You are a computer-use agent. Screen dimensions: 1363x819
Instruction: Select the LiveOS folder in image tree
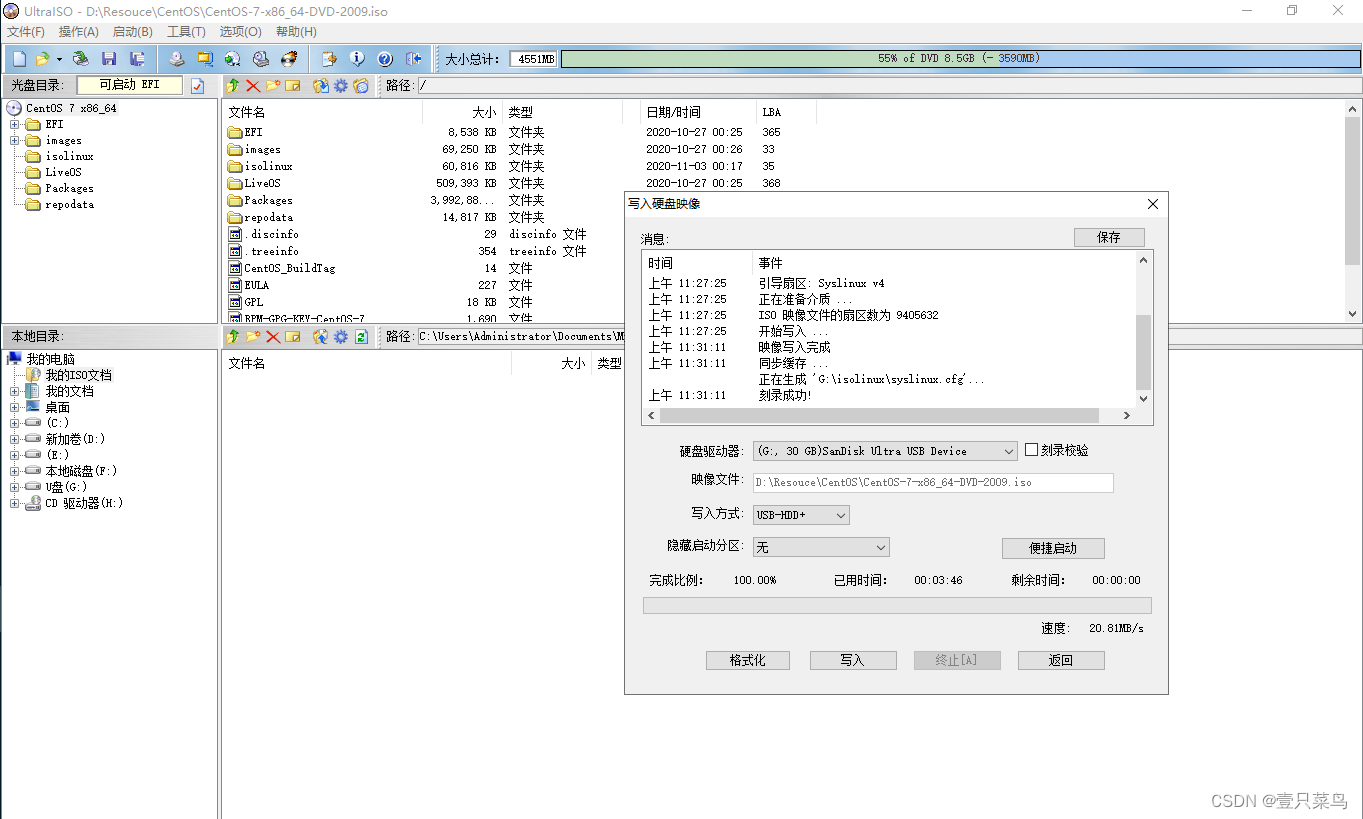click(x=63, y=173)
